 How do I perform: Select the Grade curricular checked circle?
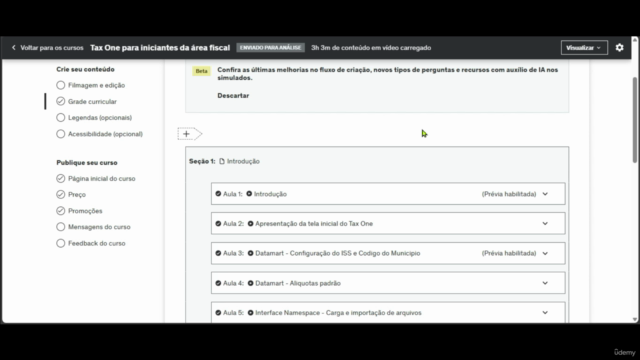click(x=60, y=101)
